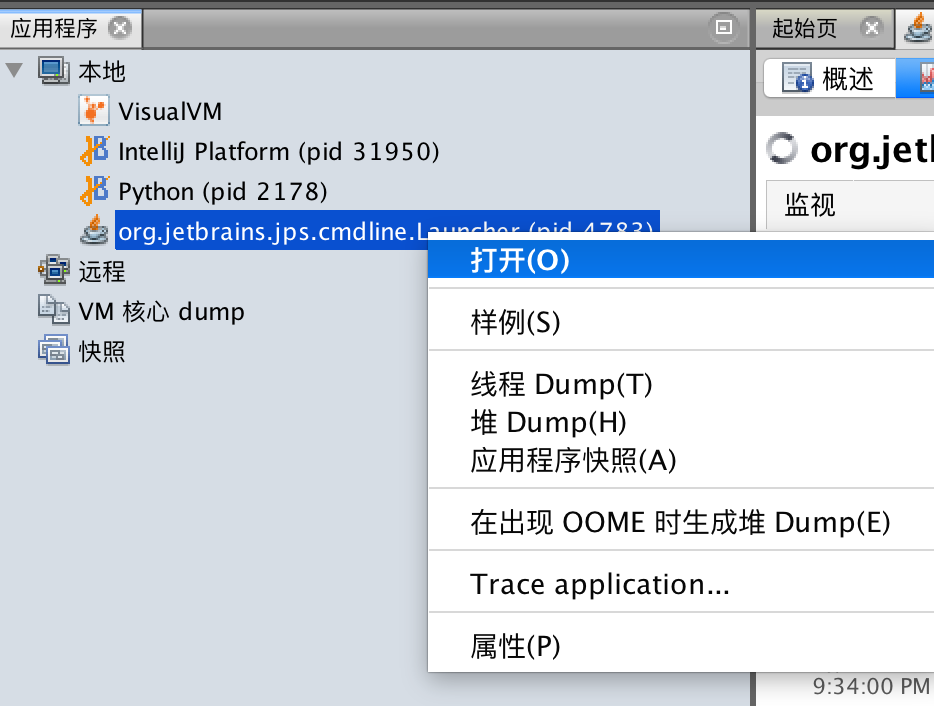
Task: Click the IntelliJ Platform JetBrains icon
Action: (x=95, y=151)
